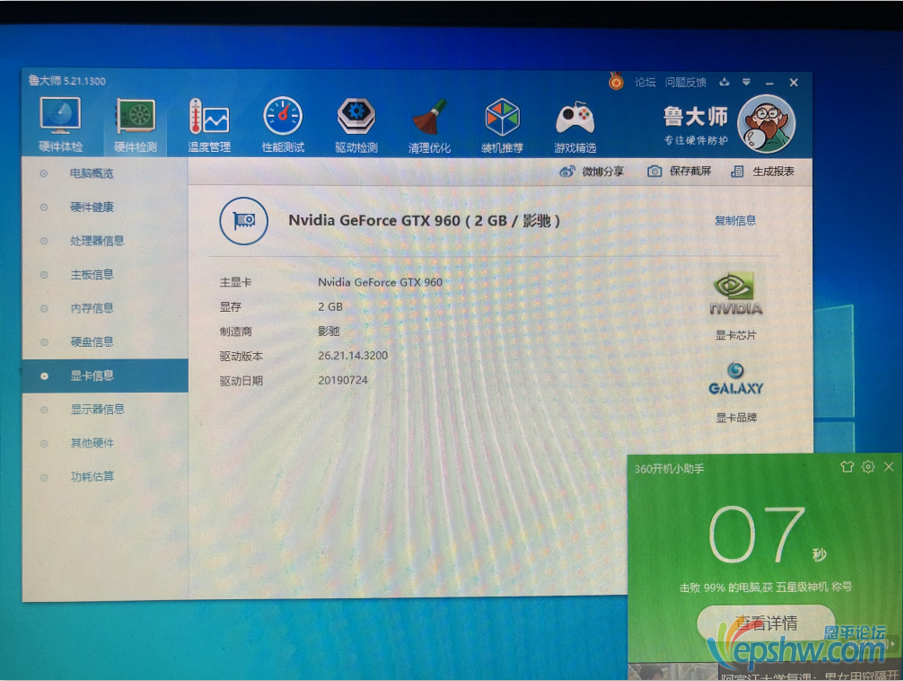Click driver version 26.21.14.3200
The image size is (903, 681).
tap(353, 355)
